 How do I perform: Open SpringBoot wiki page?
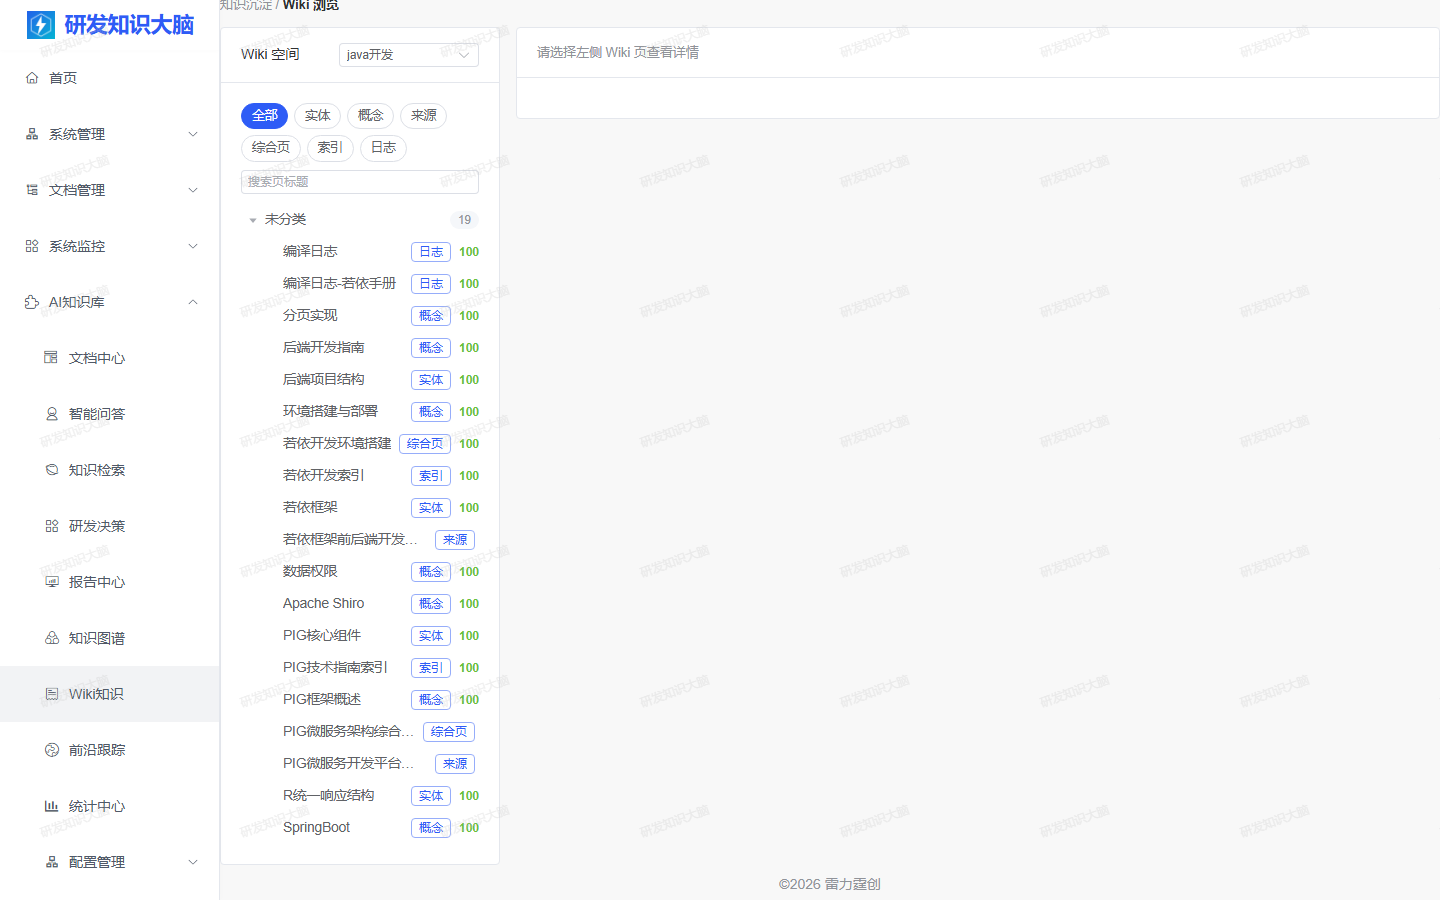316,828
